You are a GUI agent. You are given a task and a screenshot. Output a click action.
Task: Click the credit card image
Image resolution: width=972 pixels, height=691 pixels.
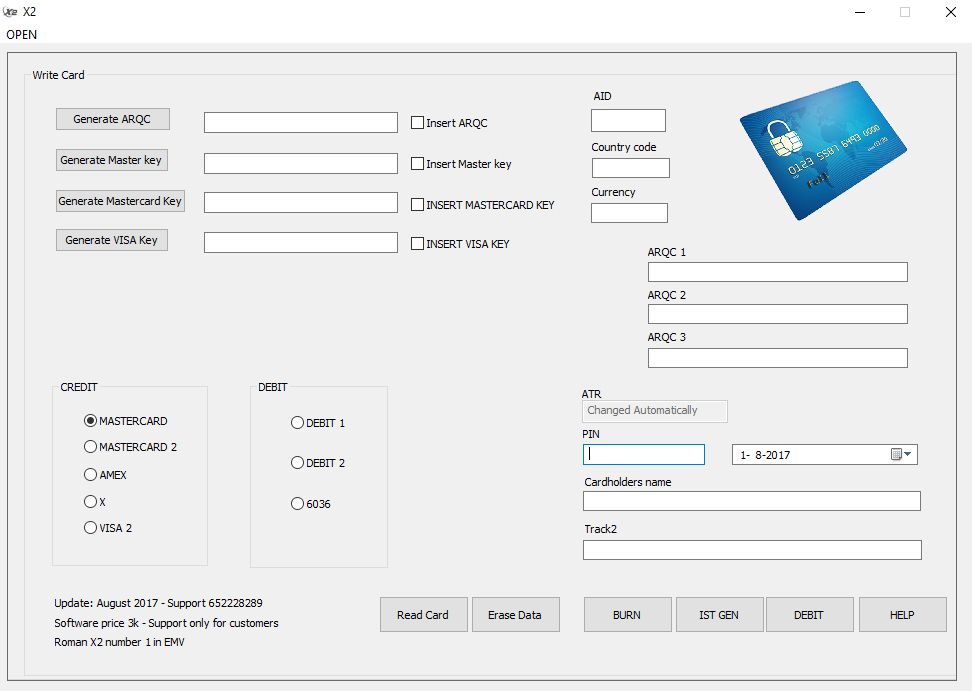pos(823,150)
